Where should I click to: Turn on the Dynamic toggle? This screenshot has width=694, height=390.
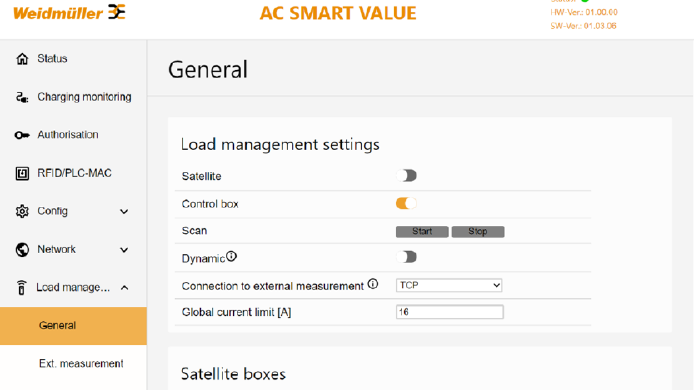tap(406, 257)
